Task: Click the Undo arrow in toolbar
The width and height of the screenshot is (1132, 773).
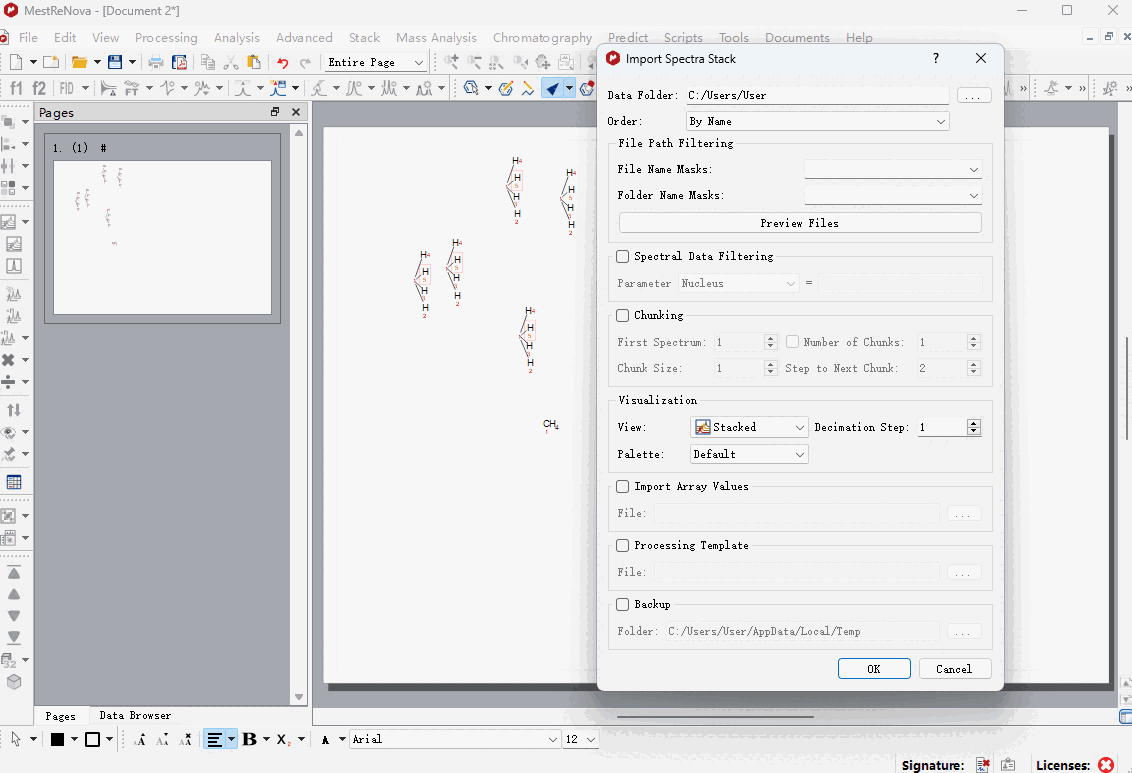Action: [282, 62]
